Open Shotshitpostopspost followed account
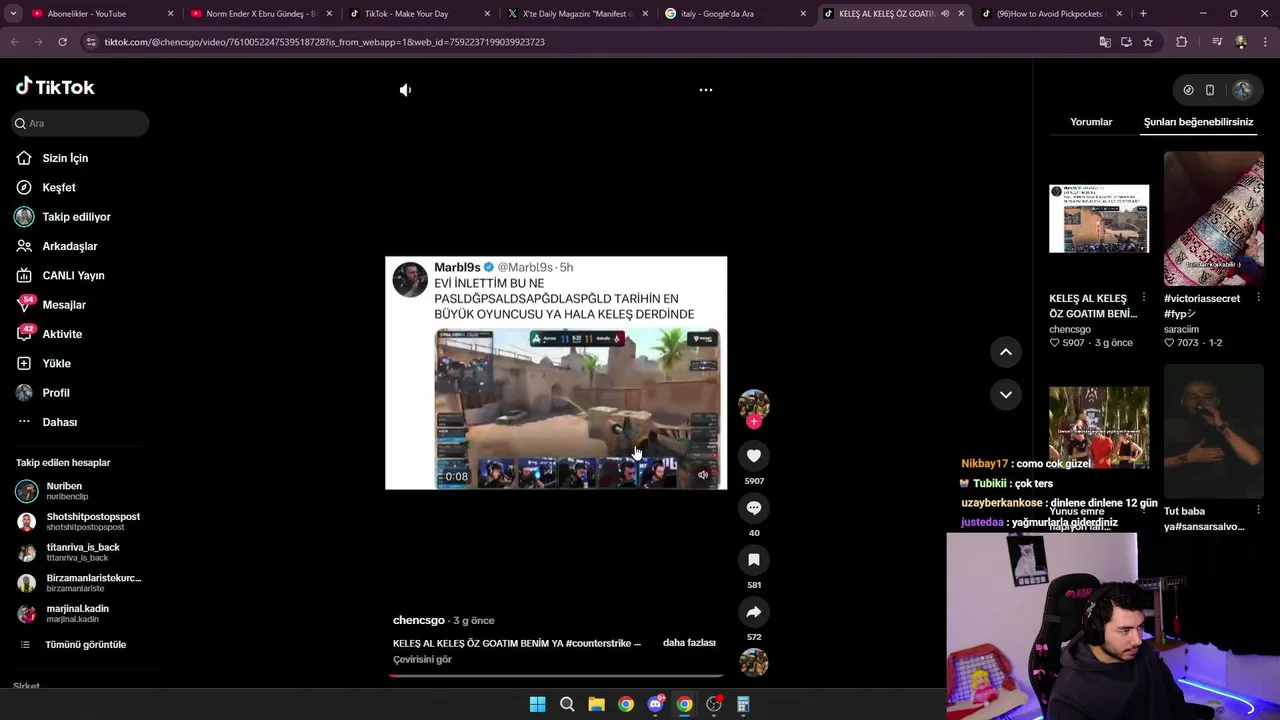This screenshot has height=720, width=1280. [80, 521]
